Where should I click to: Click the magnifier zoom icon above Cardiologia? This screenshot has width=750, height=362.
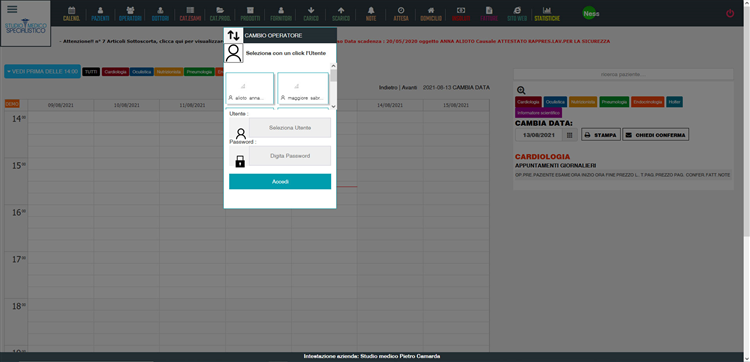coord(521,90)
